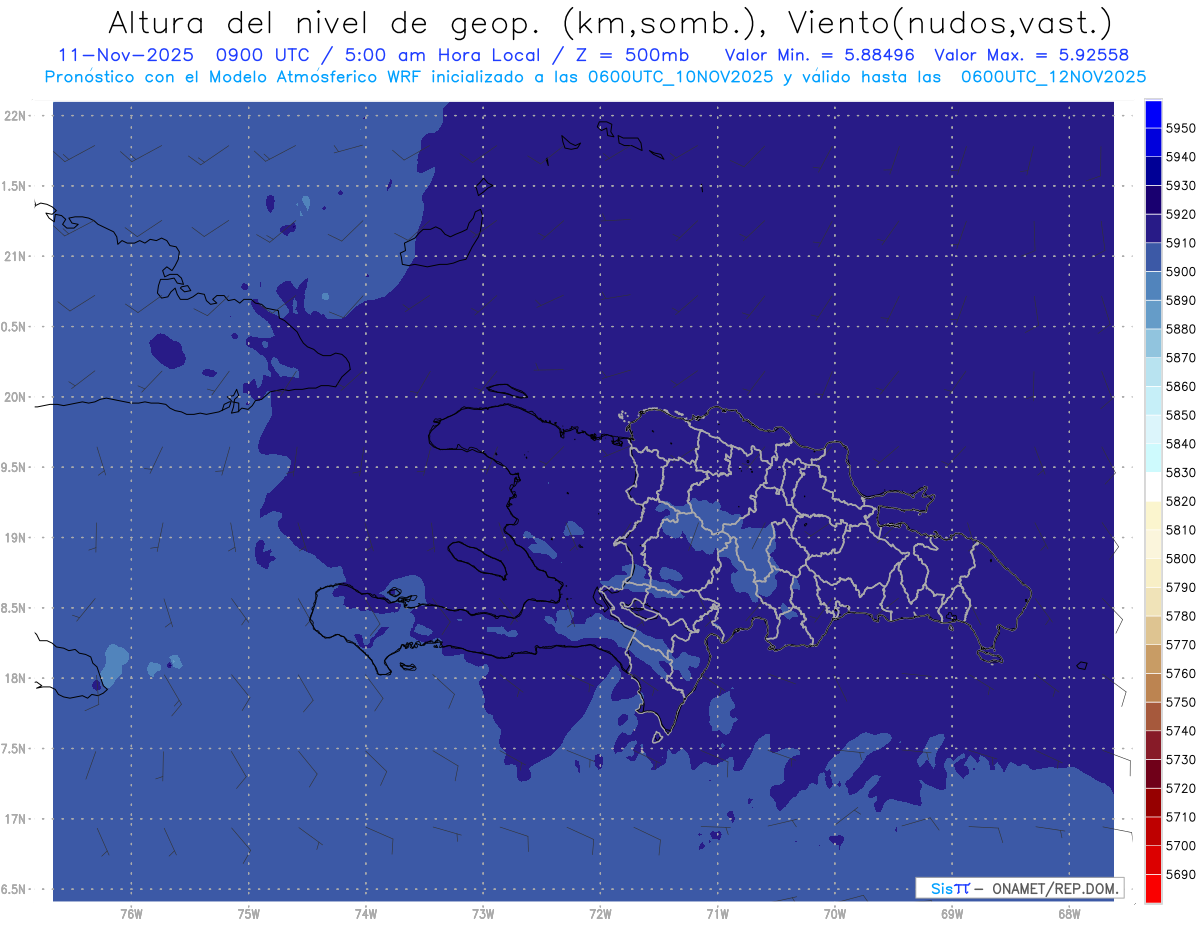
Task: Click the '5800' colorbar value
Action: (1181, 558)
